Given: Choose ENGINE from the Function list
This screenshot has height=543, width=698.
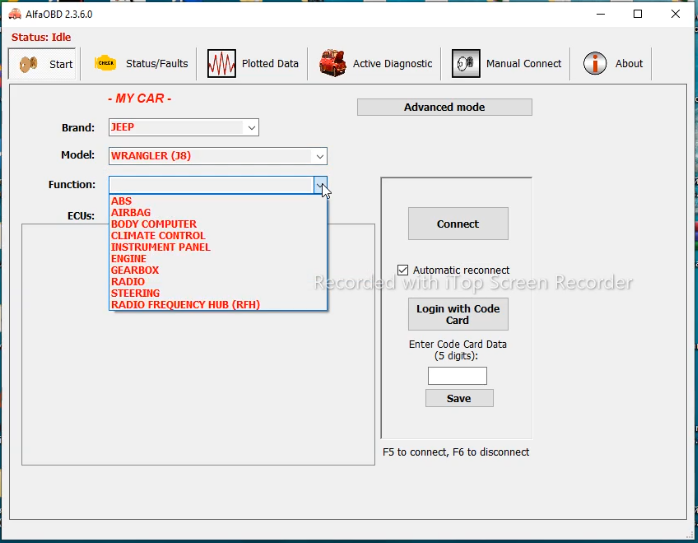Looking at the screenshot, I should (x=218, y=259).
